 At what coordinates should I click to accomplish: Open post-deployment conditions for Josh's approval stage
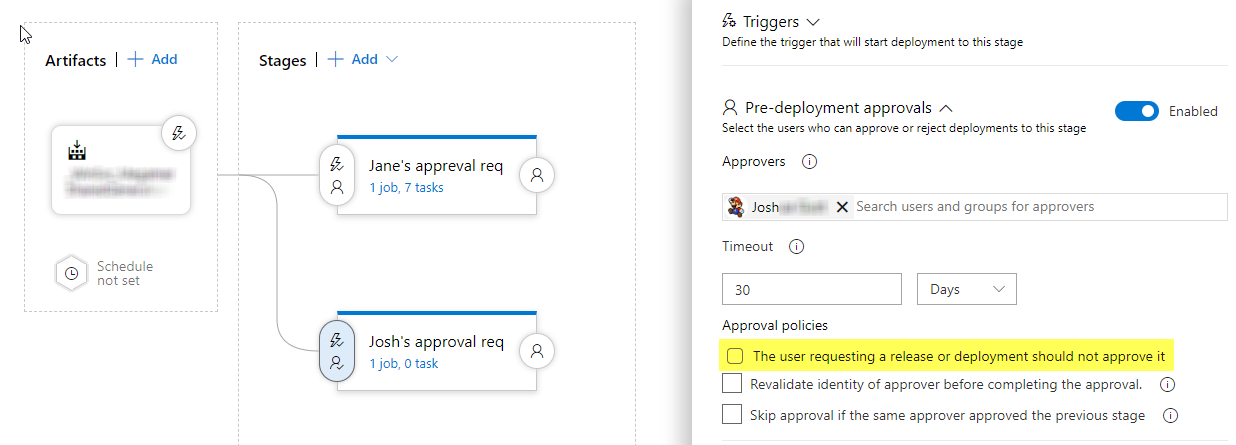point(537,351)
